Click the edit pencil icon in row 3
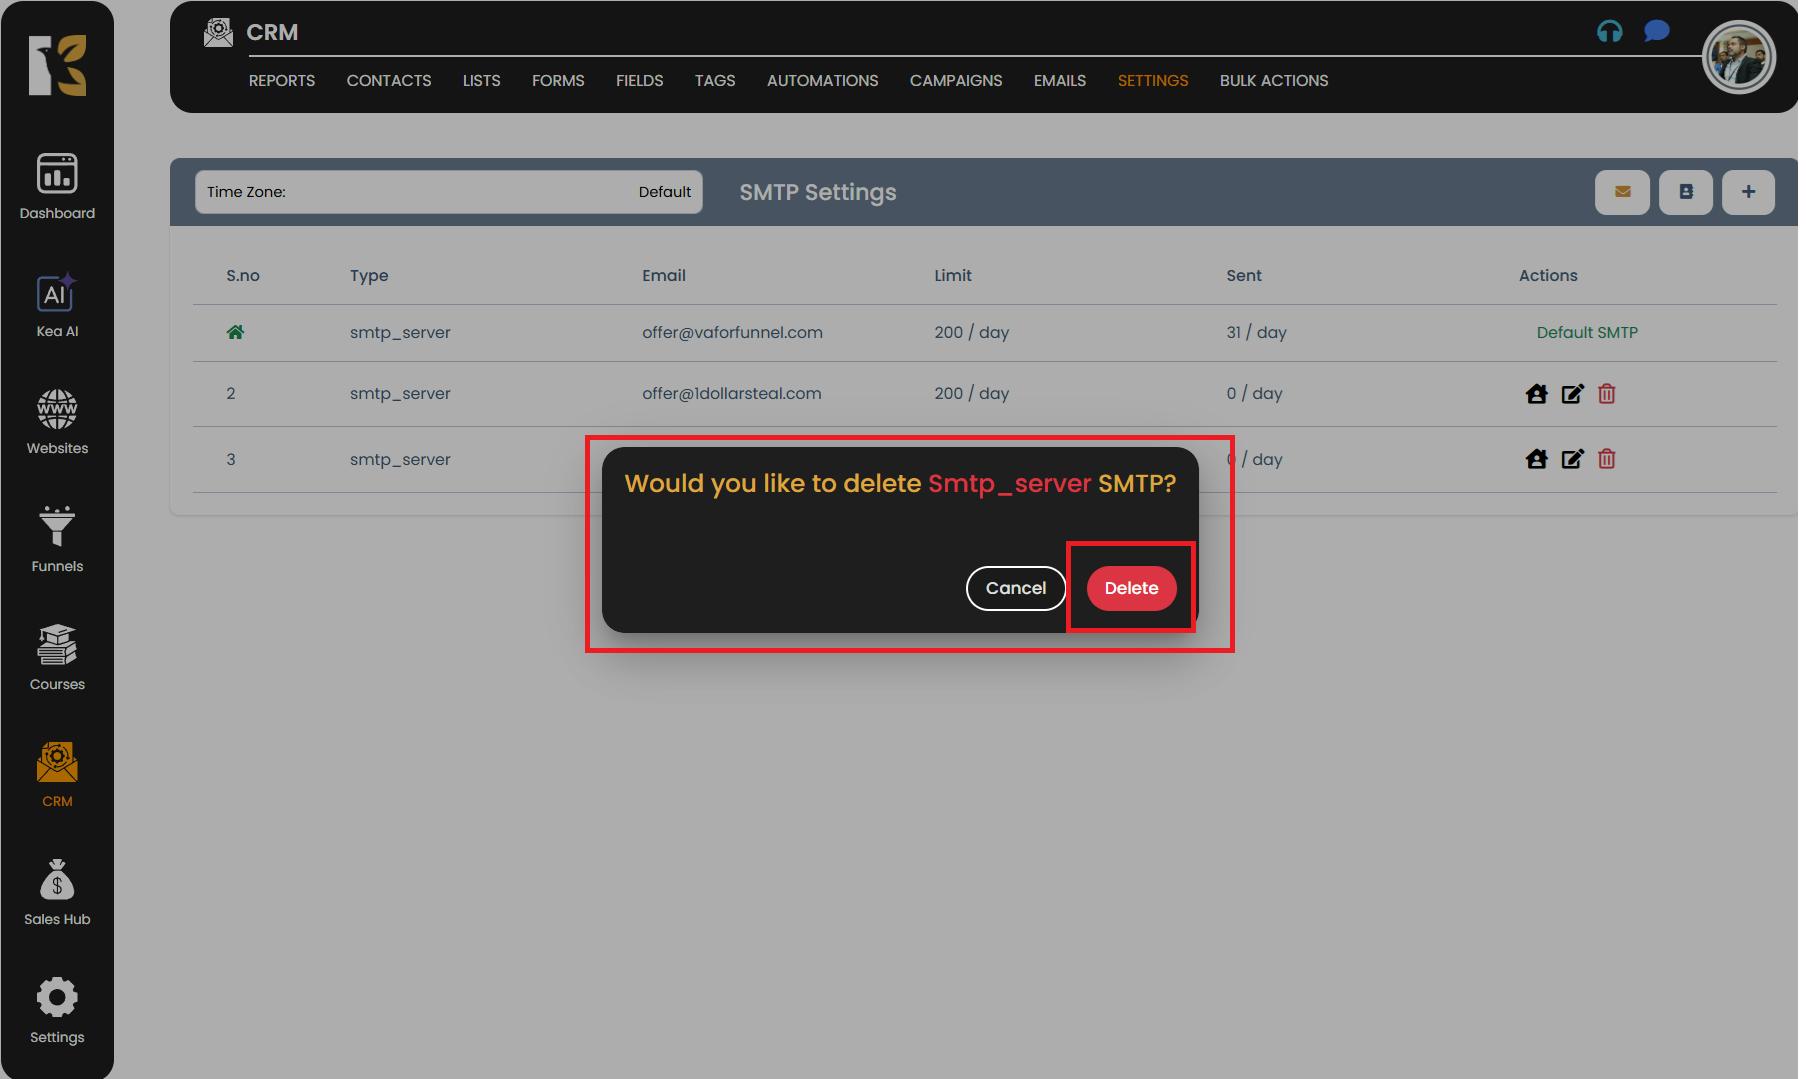The width and height of the screenshot is (1817, 1079). pyautogui.click(x=1572, y=459)
